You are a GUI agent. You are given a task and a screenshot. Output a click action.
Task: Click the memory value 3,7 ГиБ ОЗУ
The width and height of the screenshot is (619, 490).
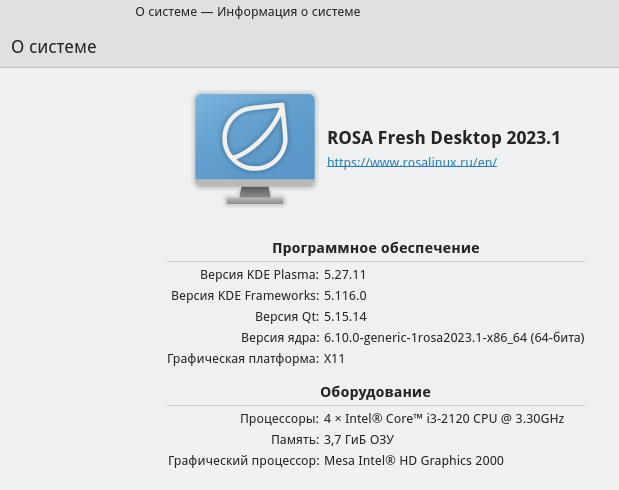point(359,439)
